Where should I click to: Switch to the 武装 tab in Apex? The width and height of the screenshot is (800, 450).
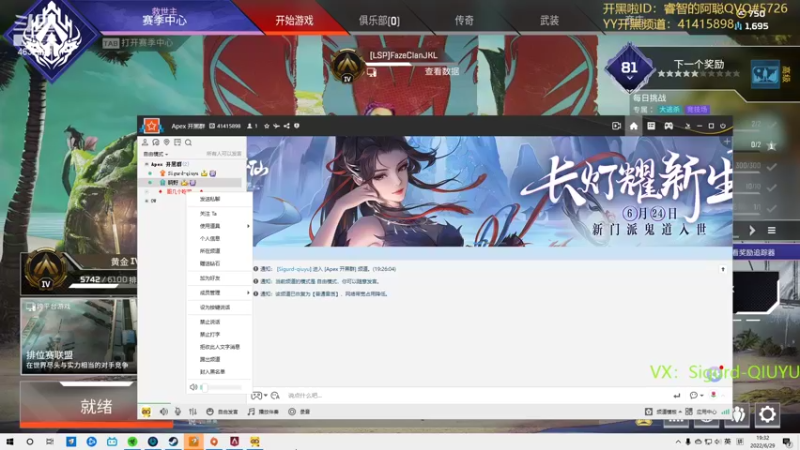[x=549, y=20]
